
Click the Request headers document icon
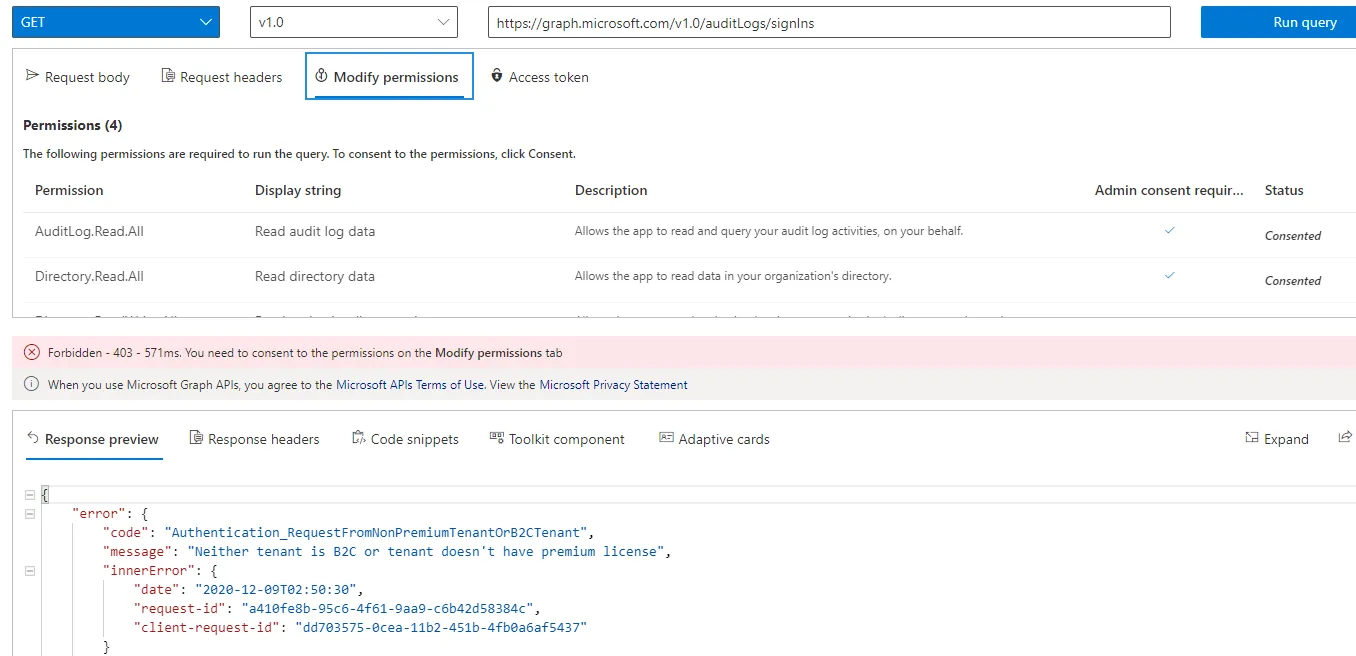(x=168, y=76)
